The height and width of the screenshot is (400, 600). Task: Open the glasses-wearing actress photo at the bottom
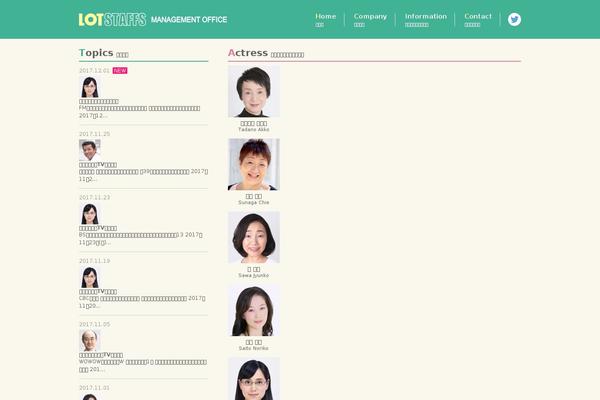(x=254, y=379)
